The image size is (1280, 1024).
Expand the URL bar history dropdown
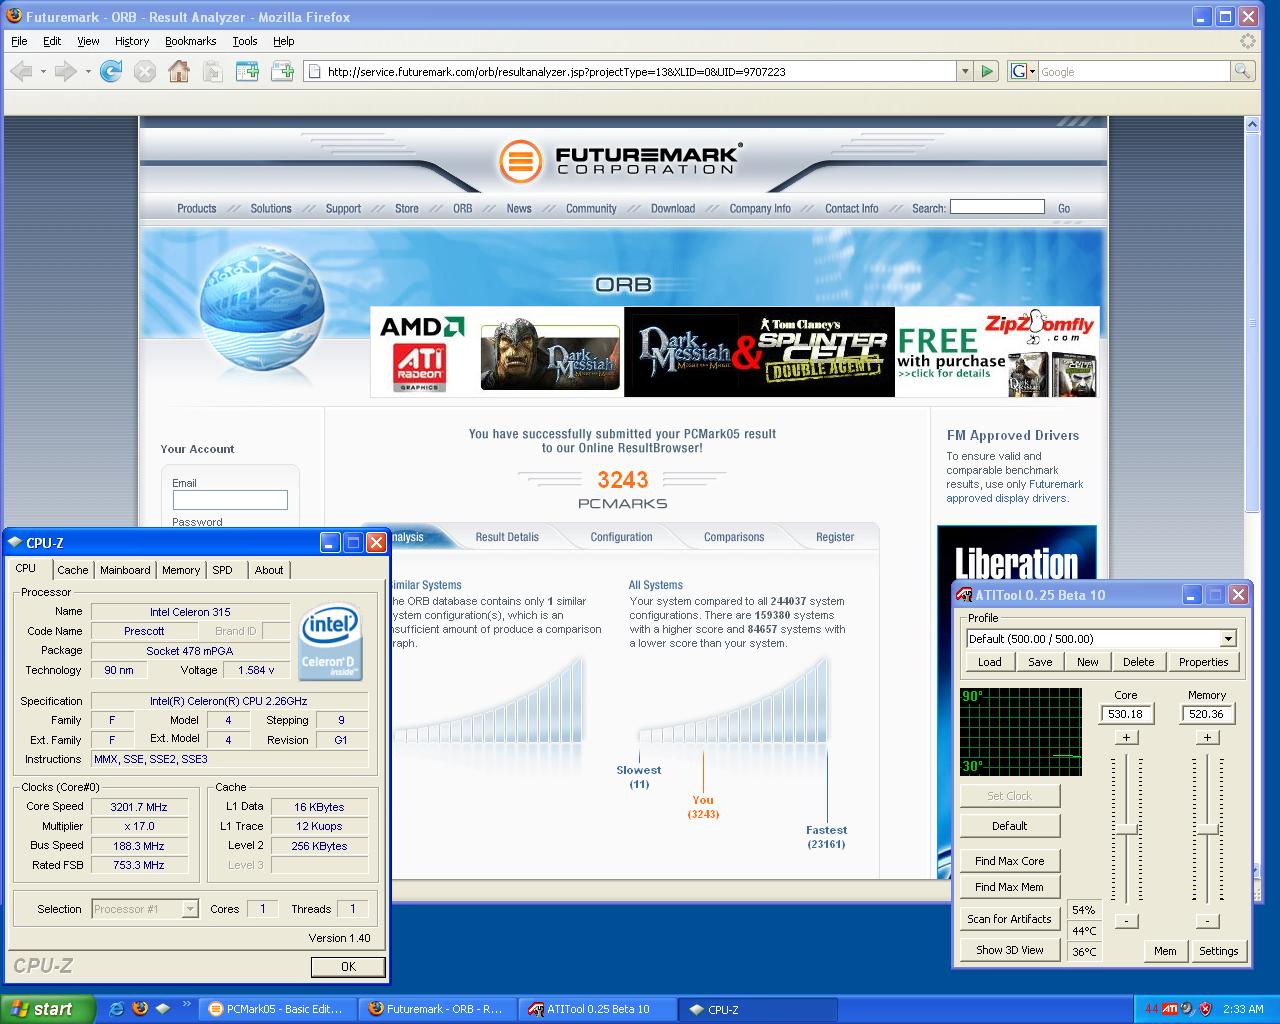964,71
